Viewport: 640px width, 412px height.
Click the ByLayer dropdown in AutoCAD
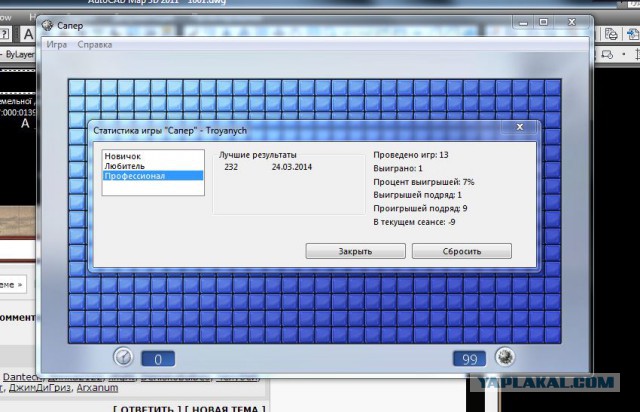[x=18, y=55]
